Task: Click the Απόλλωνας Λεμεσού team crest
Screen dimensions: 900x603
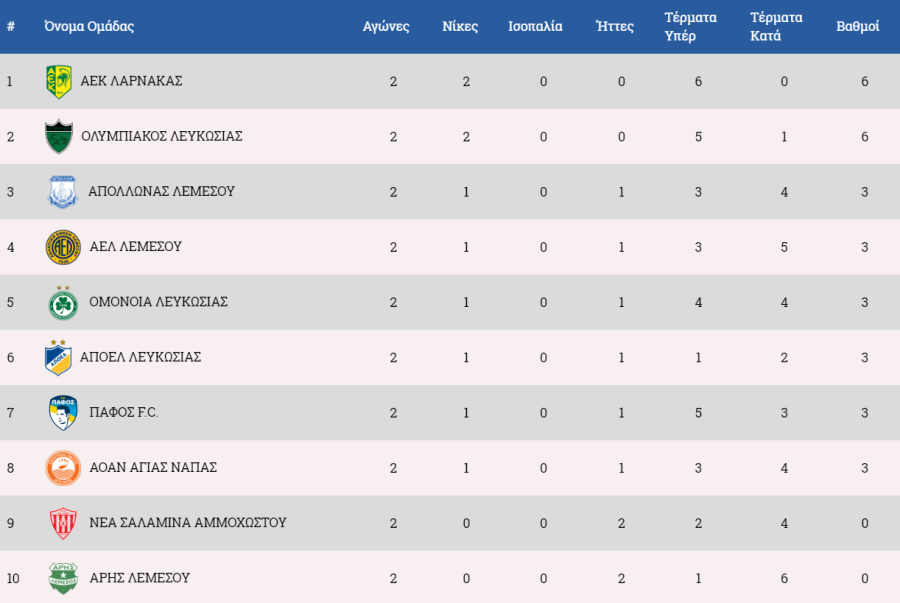Action: click(62, 192)
